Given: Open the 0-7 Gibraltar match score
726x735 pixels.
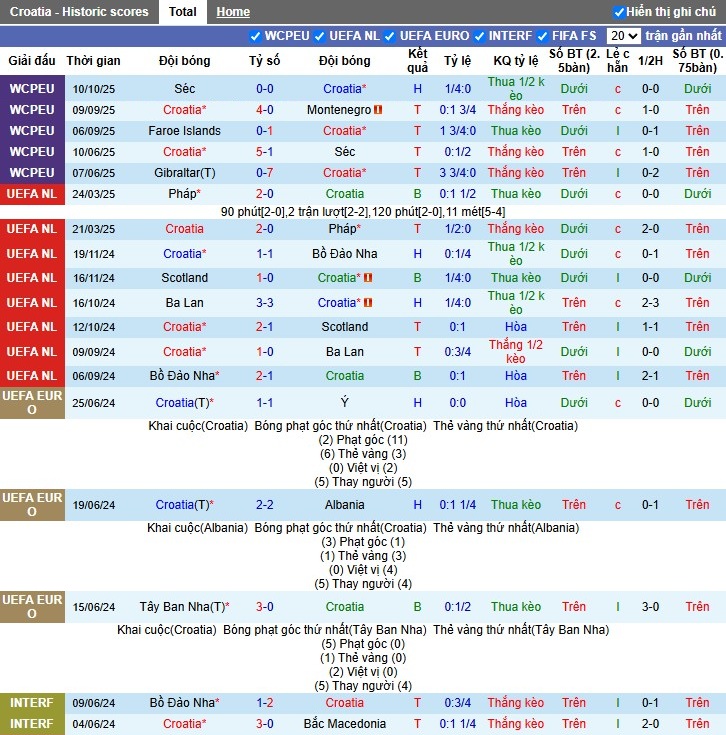Looking at the screenshot, I should (265, 173).
